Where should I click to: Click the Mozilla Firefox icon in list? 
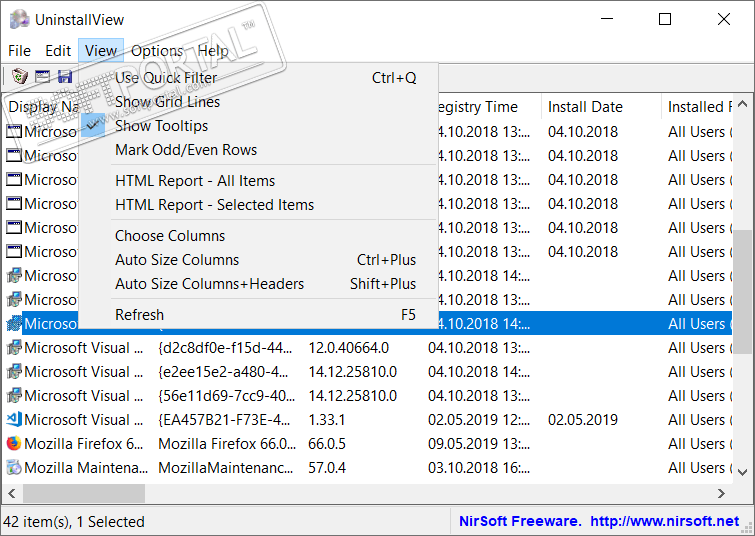(x=14, y=443)
